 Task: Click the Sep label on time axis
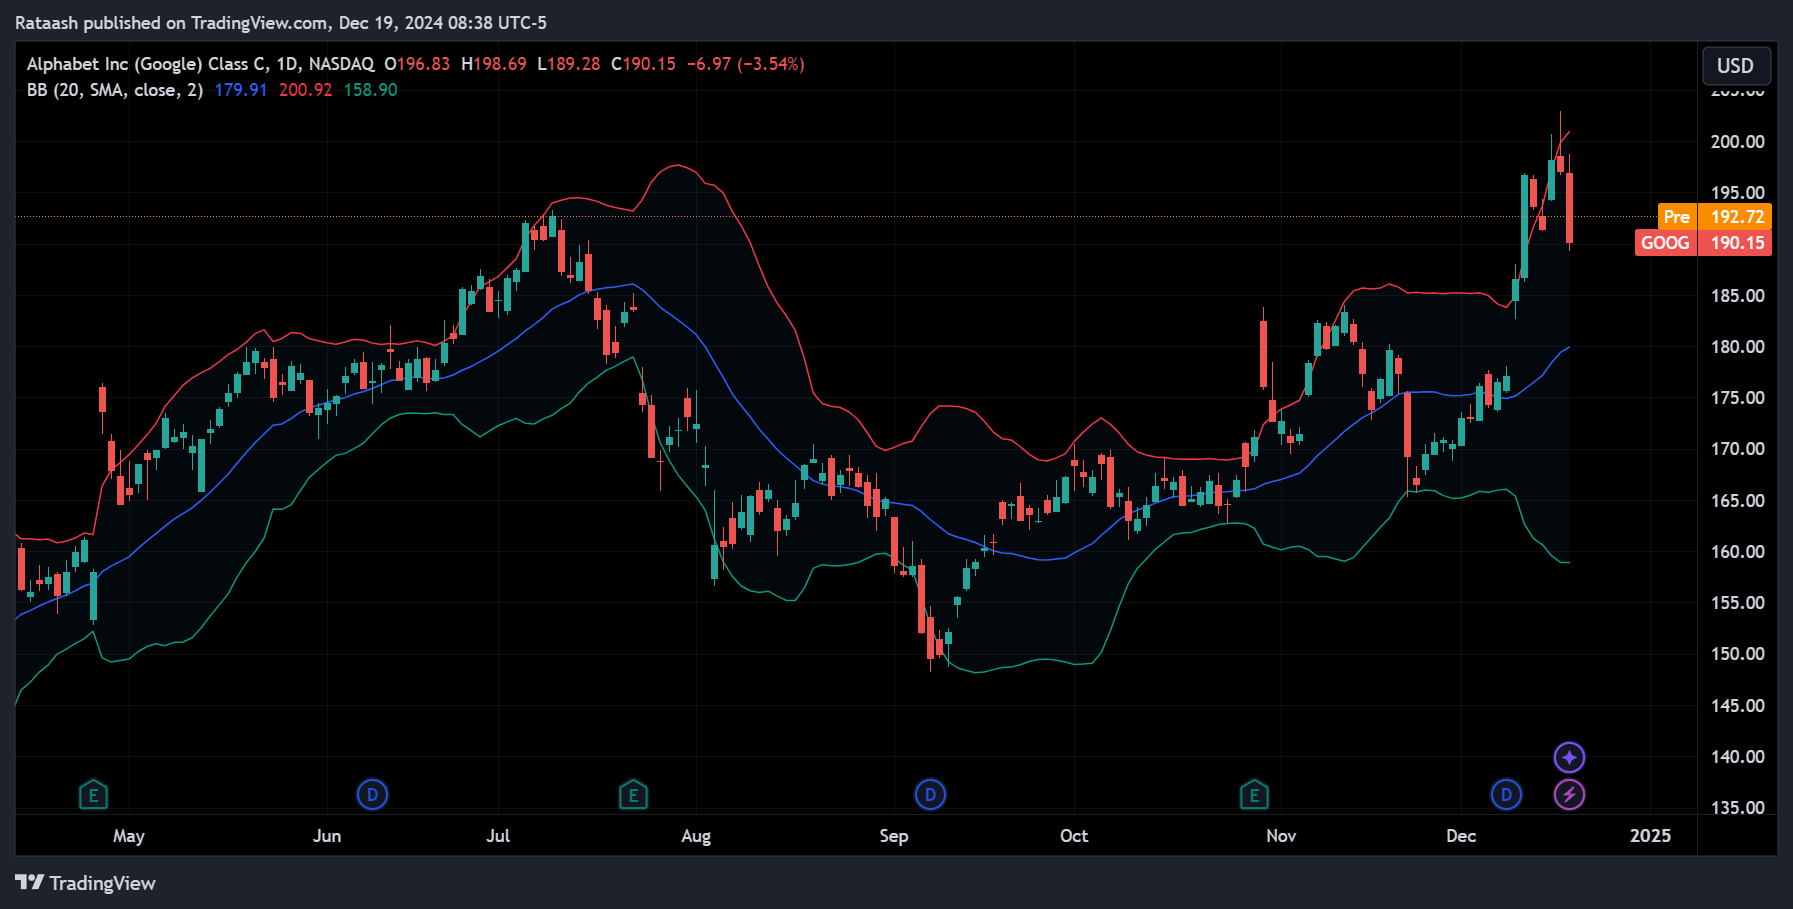point(894,836)
